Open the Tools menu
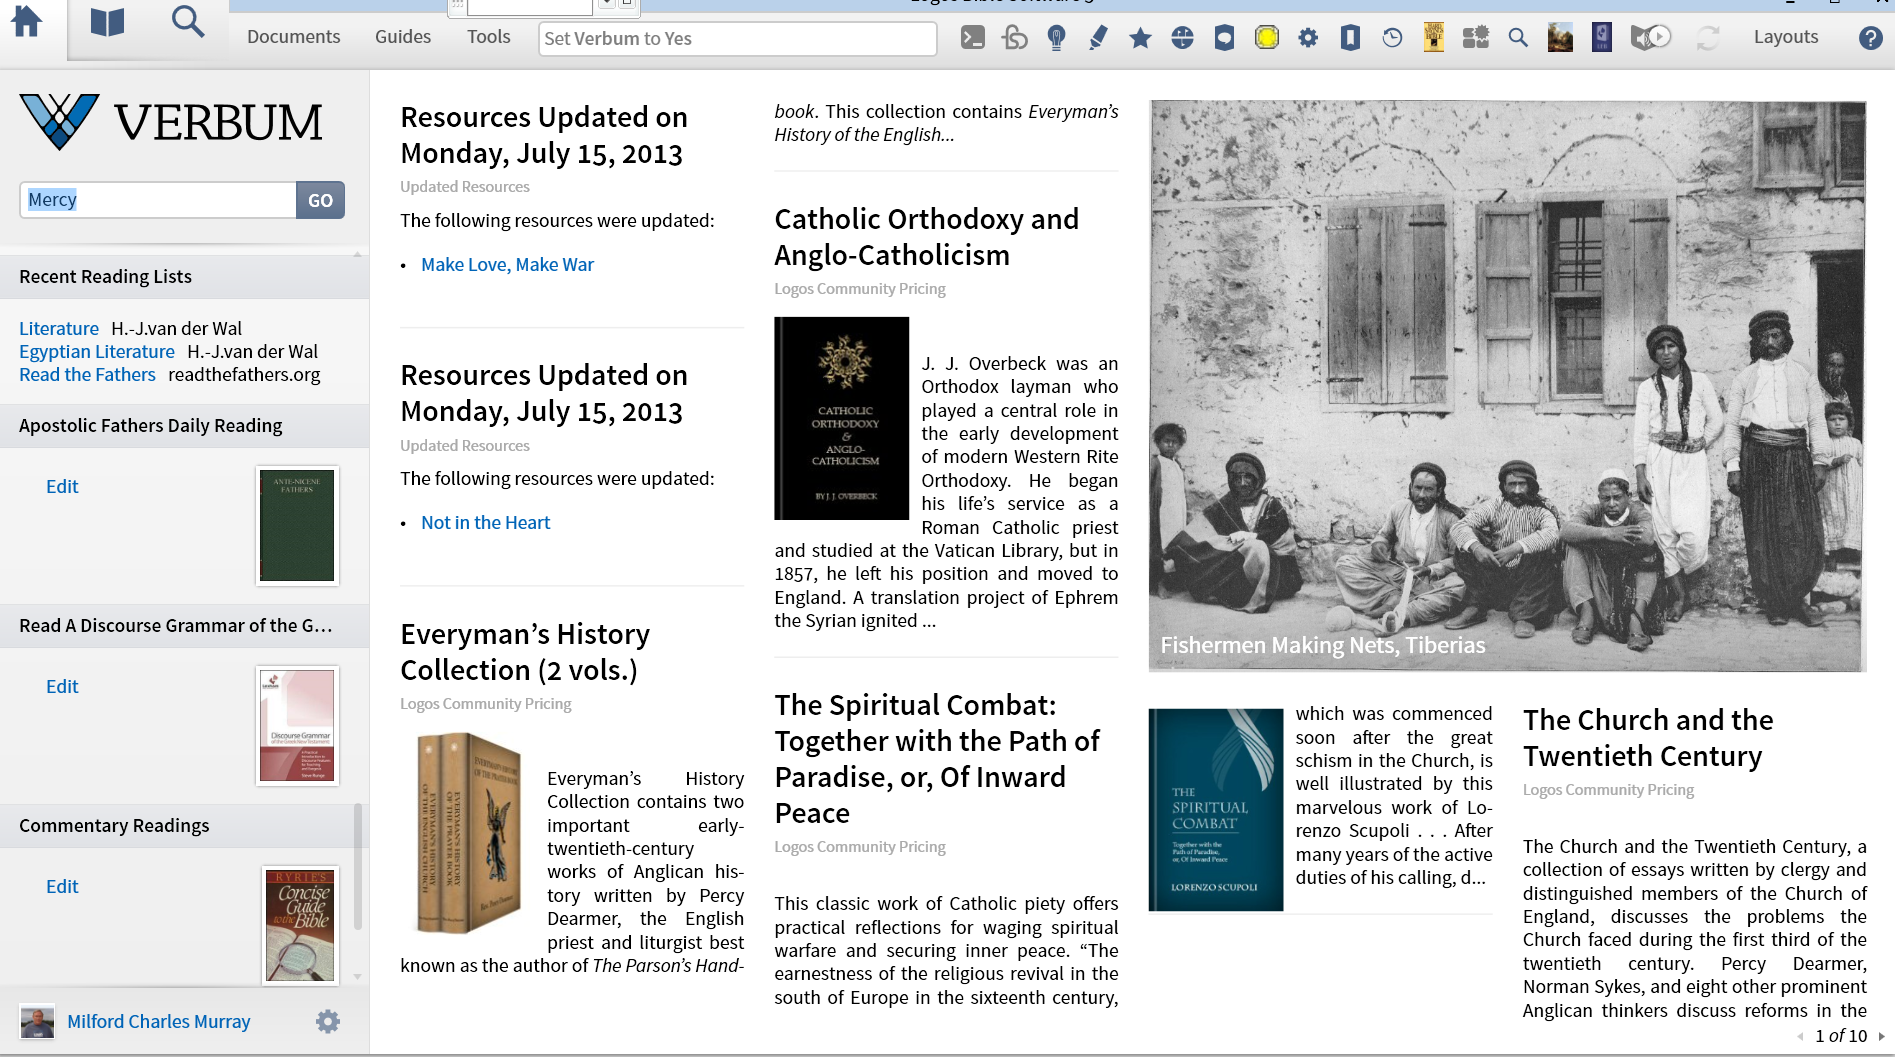This screenshot has height=1057, width=1895. click(488, 37)
